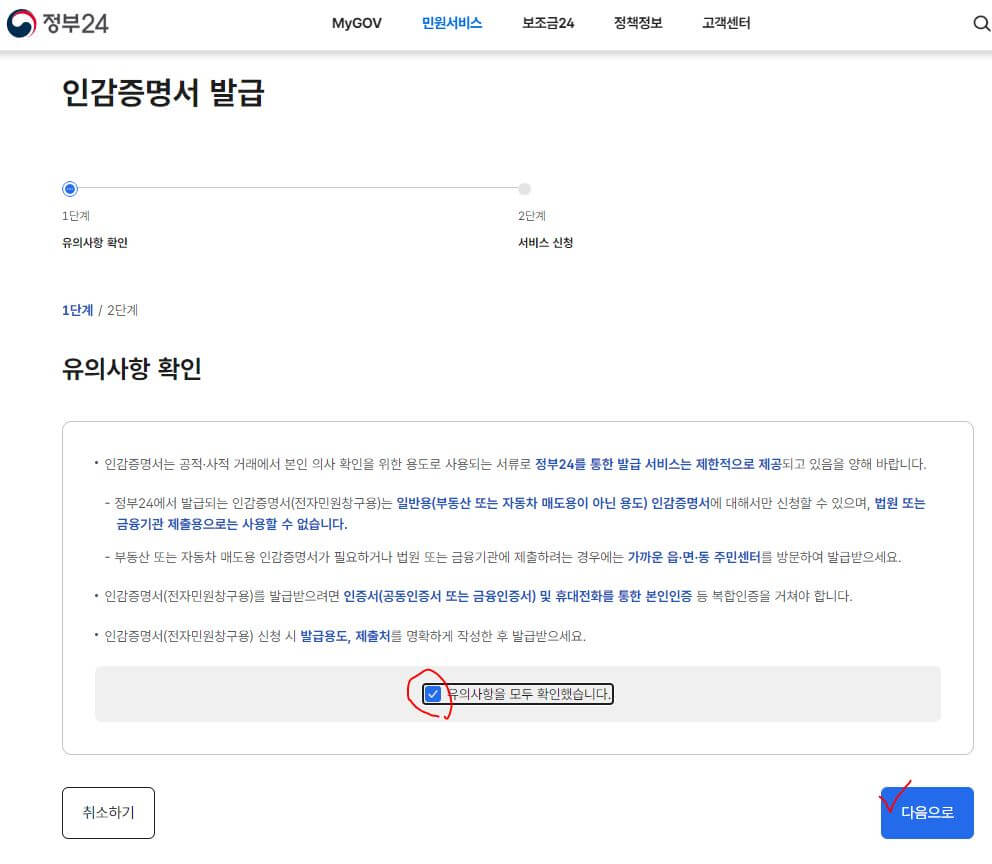Open the 보조금24 menu
Image resolution: width=992 pixels, height=864 pixels.
pos(545,22)
